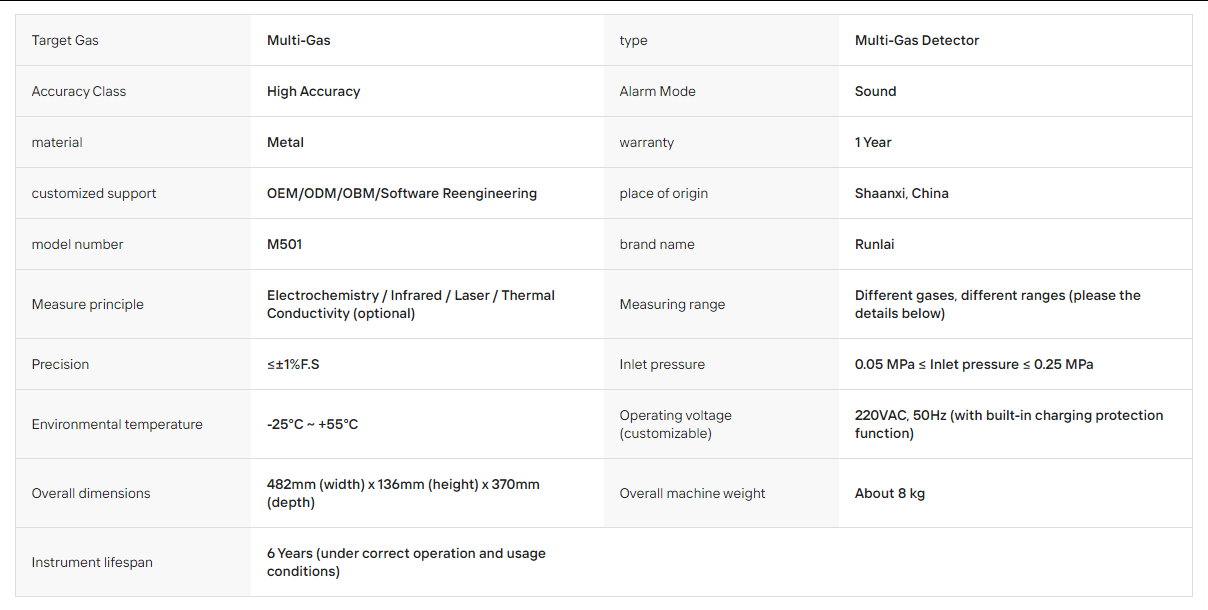Click the 'place of origin' label
The width and height of the screenshot is (1208, 610).
pos(664,193)
